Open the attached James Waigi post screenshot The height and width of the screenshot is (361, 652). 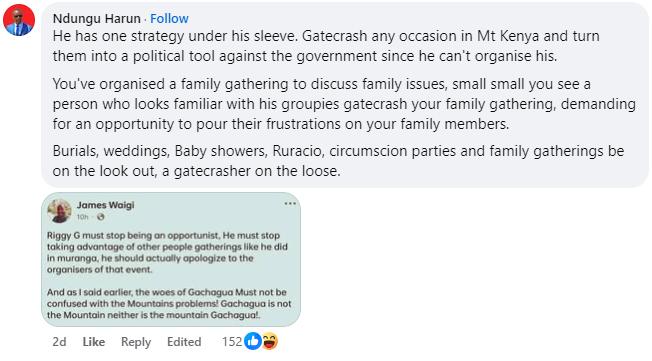(171, 260)
